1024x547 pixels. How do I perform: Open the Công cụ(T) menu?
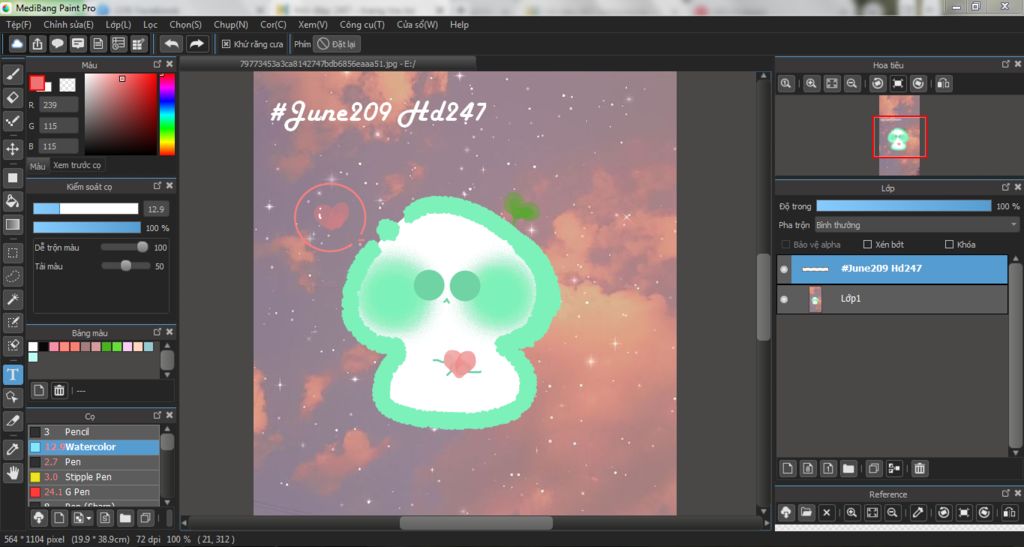(362, 24)
